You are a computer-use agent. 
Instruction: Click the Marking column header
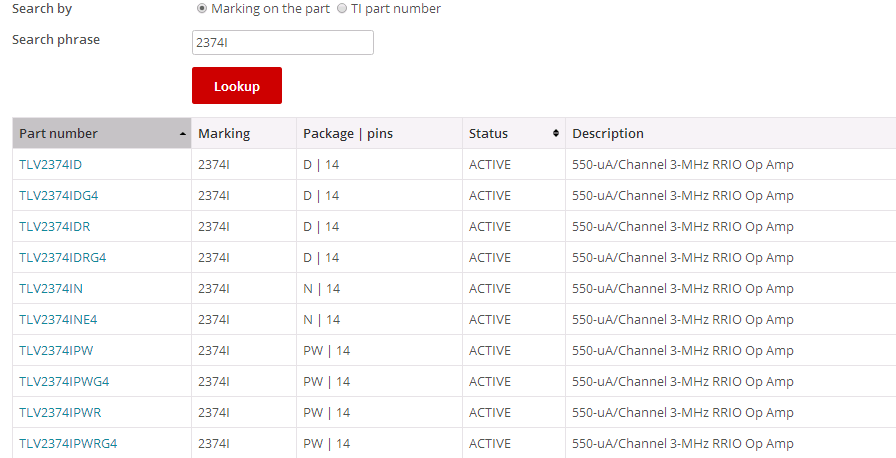pyautogui.click(x=224, y=134)
